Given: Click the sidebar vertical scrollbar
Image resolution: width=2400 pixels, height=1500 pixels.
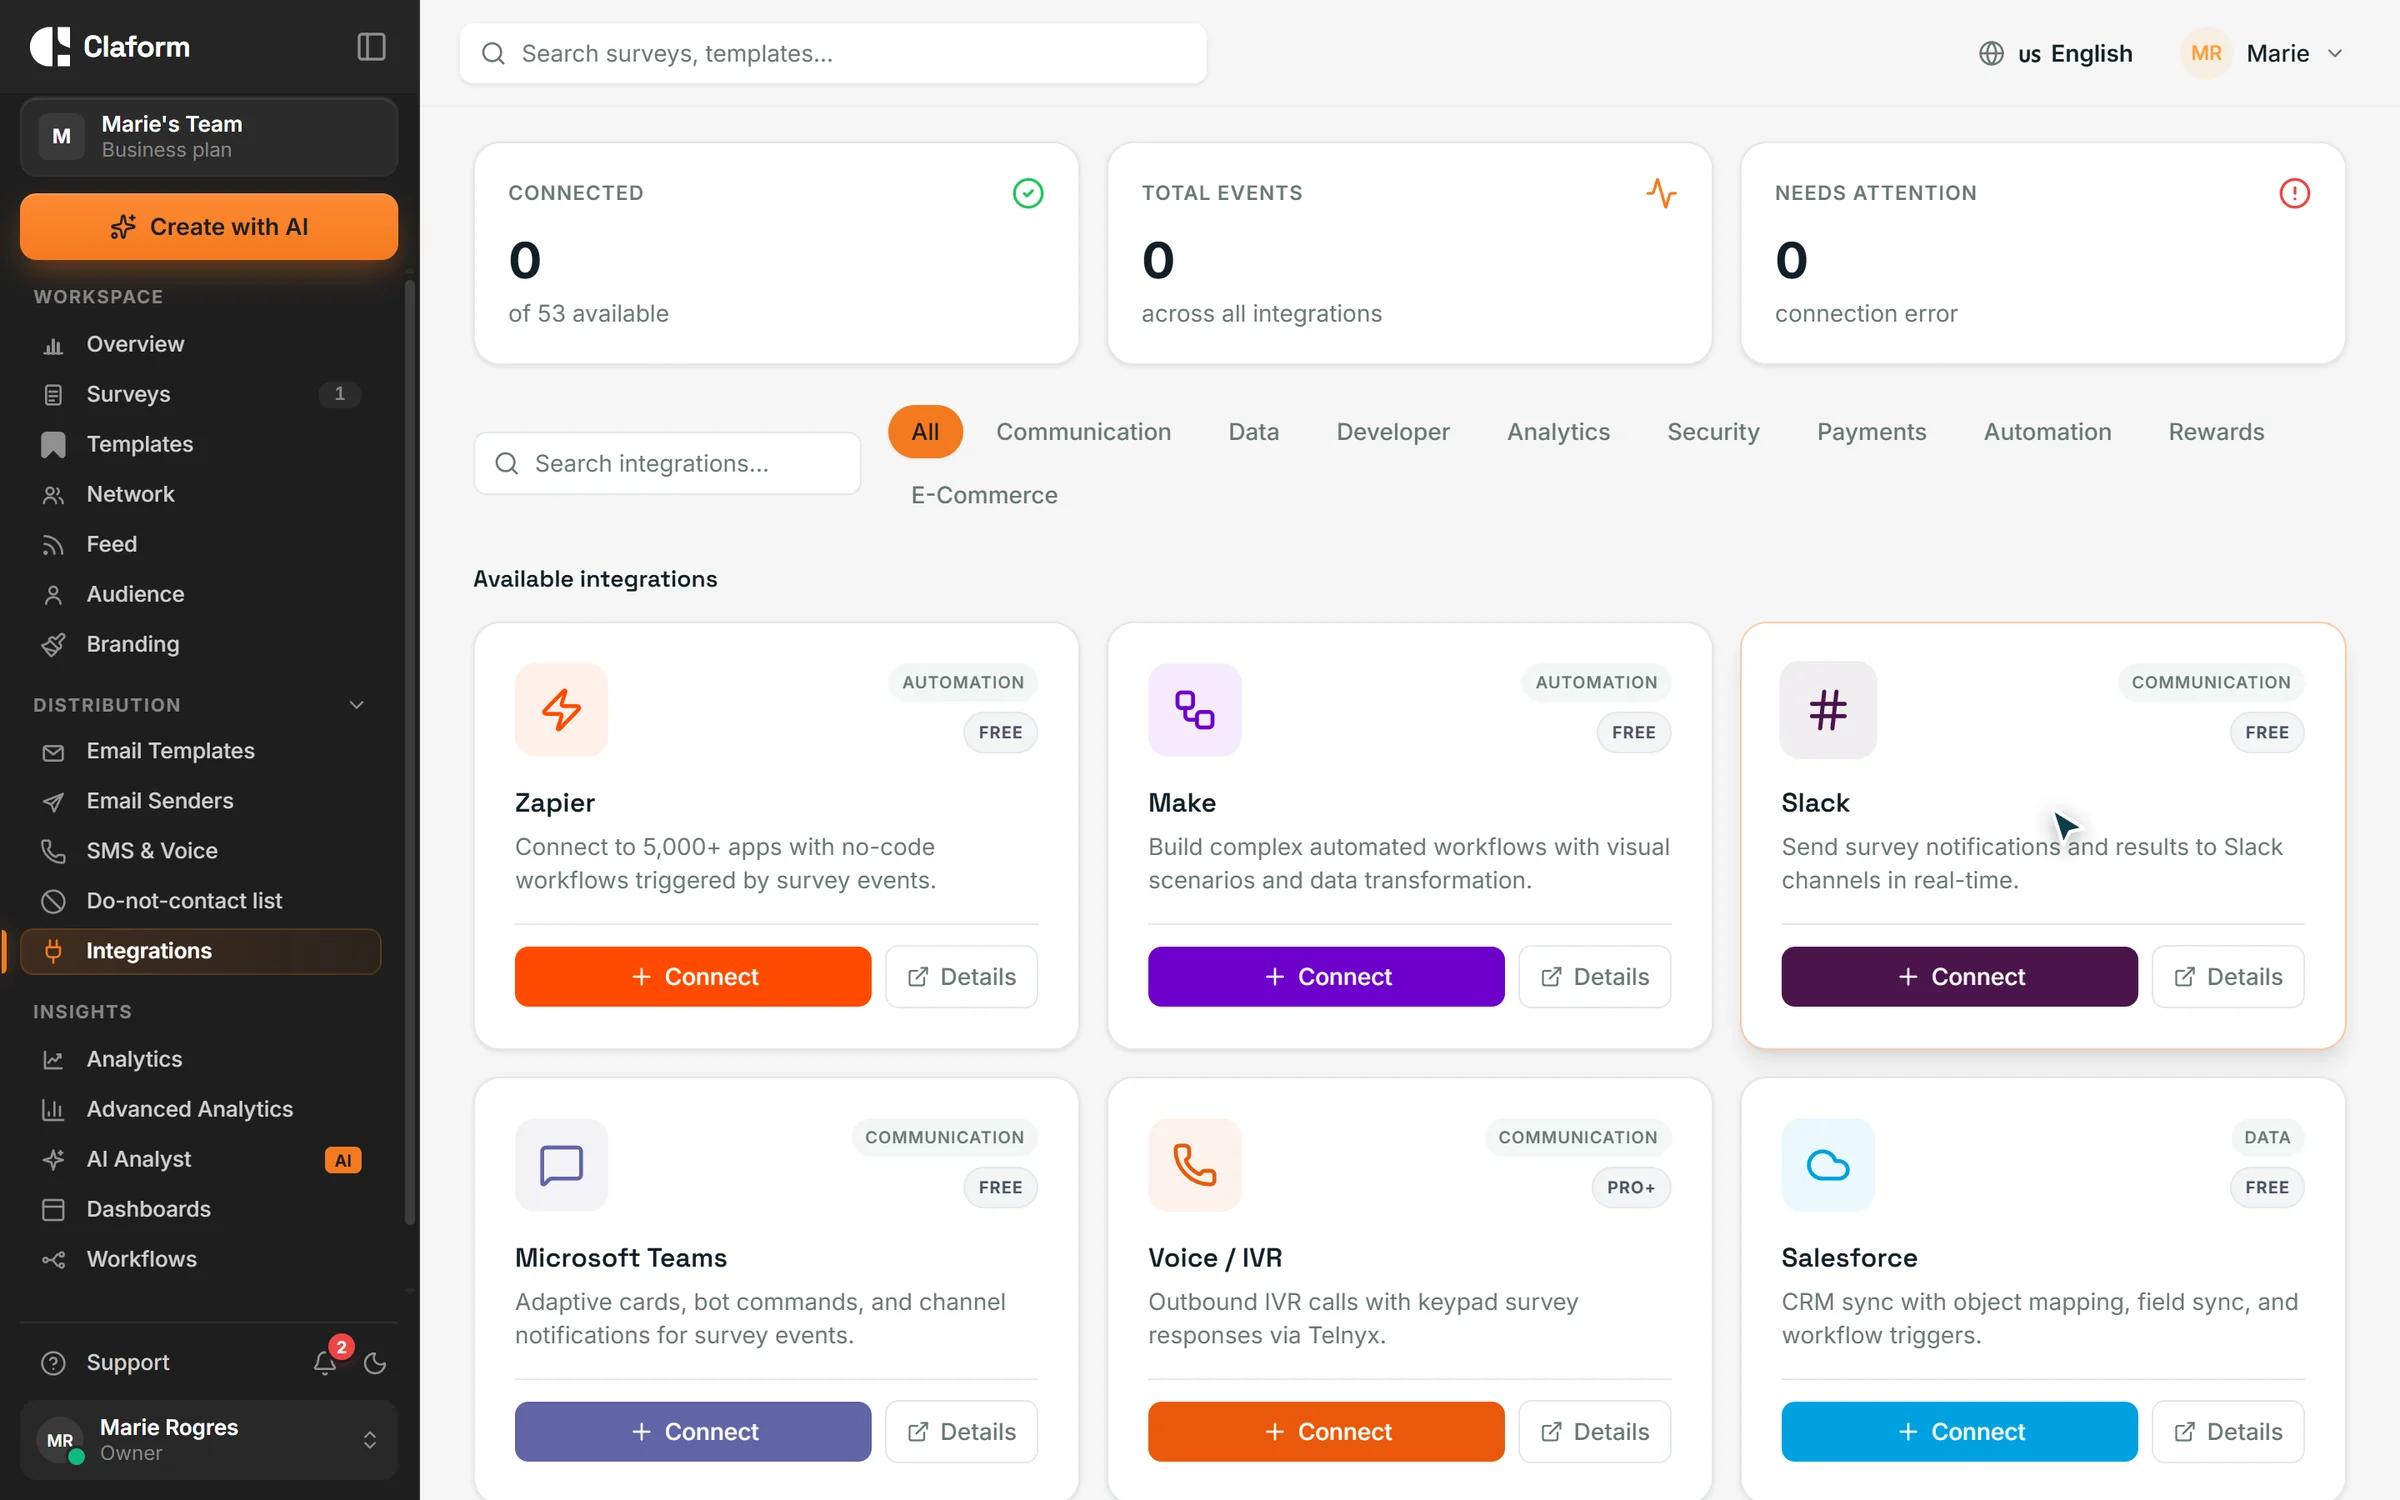Looking at the screenshot, I should pos(409,752).
